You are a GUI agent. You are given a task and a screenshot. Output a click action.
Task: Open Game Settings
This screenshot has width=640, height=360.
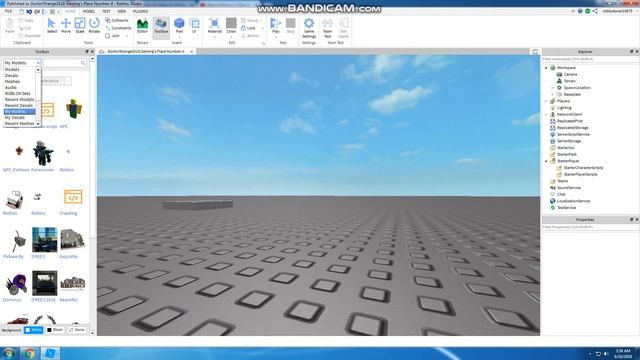coord(309,28)
